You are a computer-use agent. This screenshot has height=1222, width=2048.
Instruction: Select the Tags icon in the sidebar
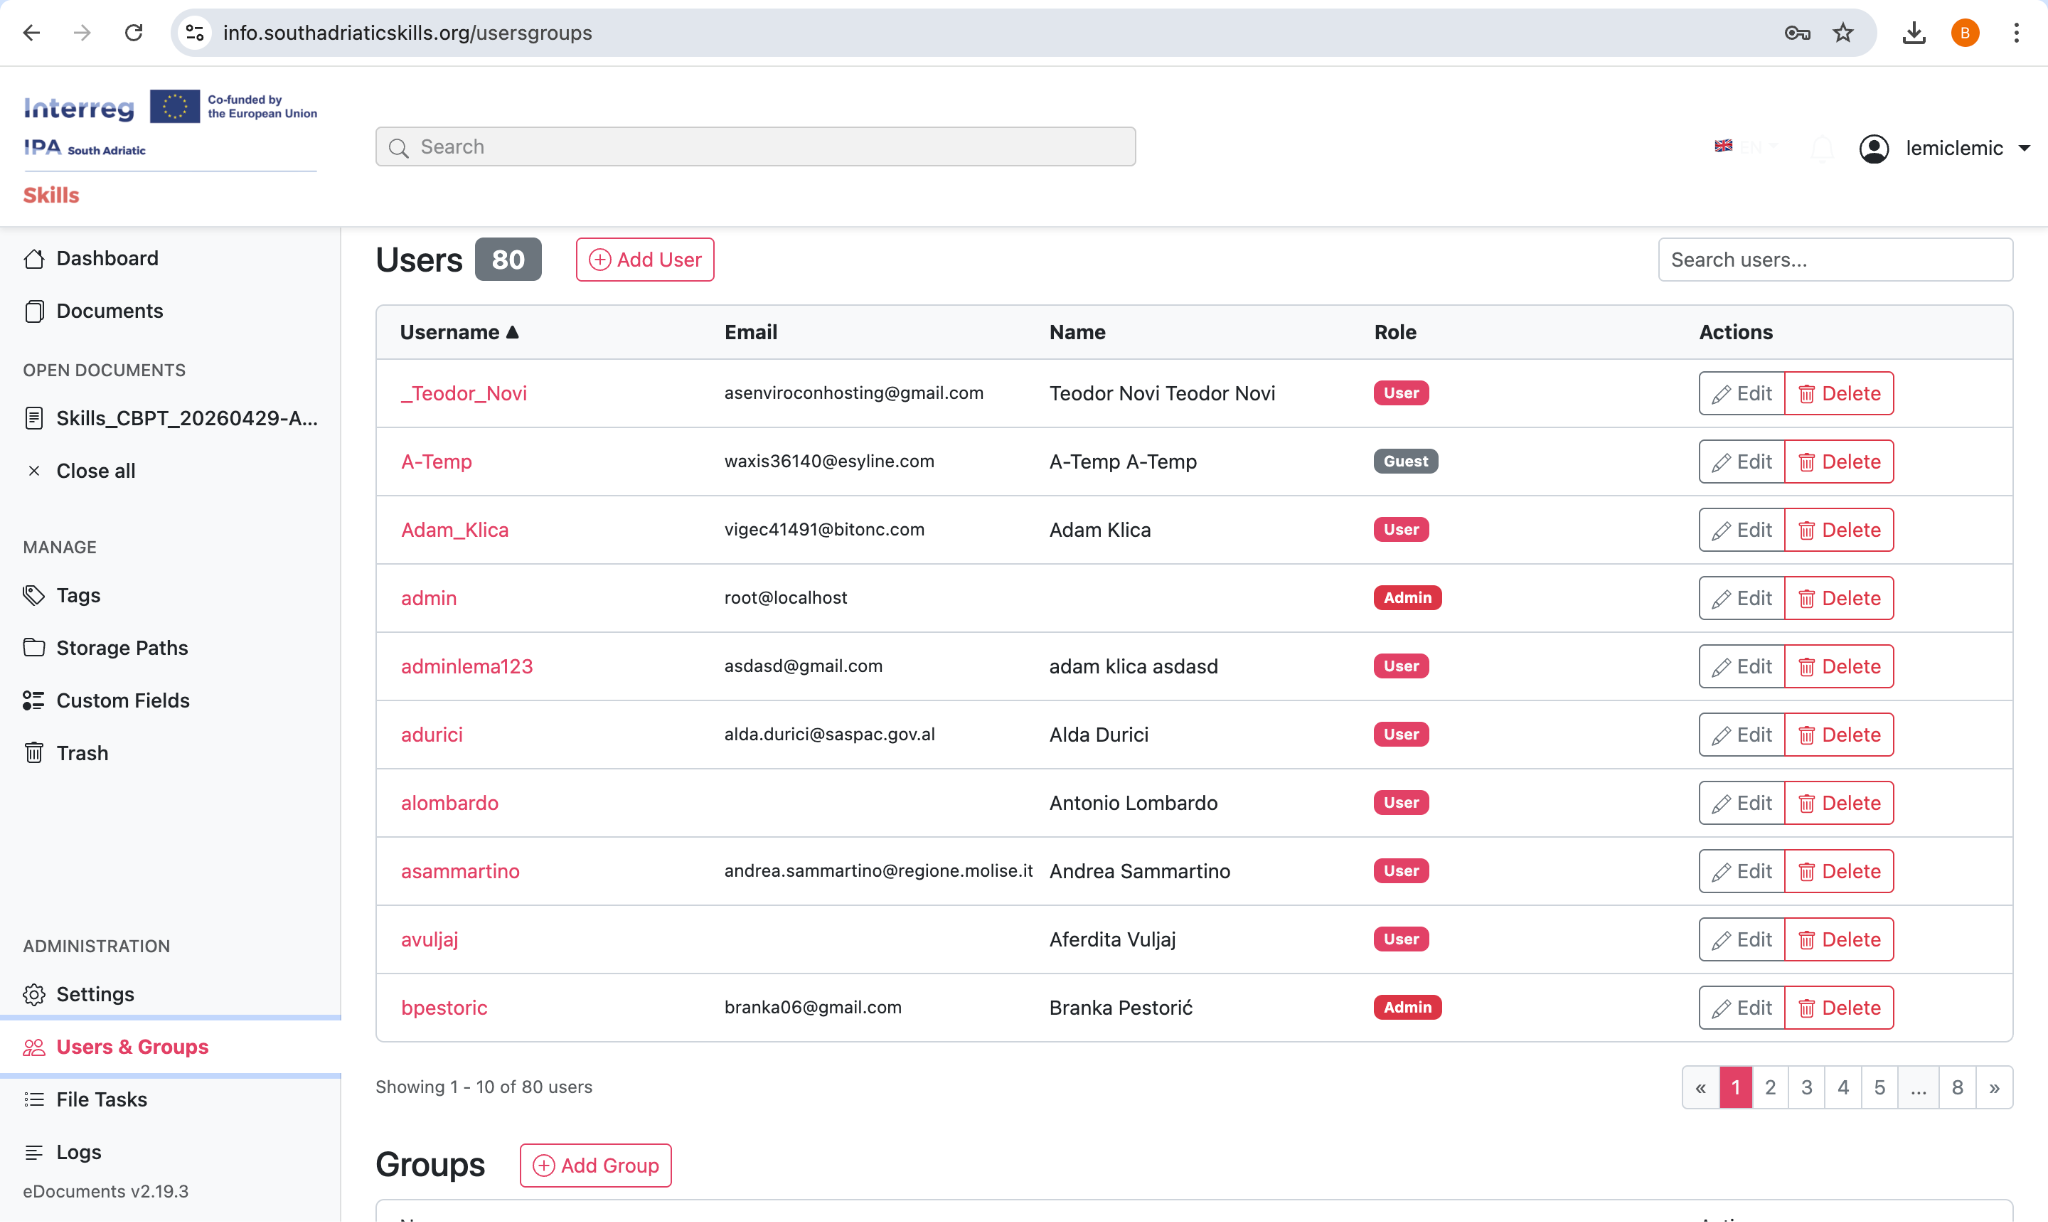coord(34,595)
